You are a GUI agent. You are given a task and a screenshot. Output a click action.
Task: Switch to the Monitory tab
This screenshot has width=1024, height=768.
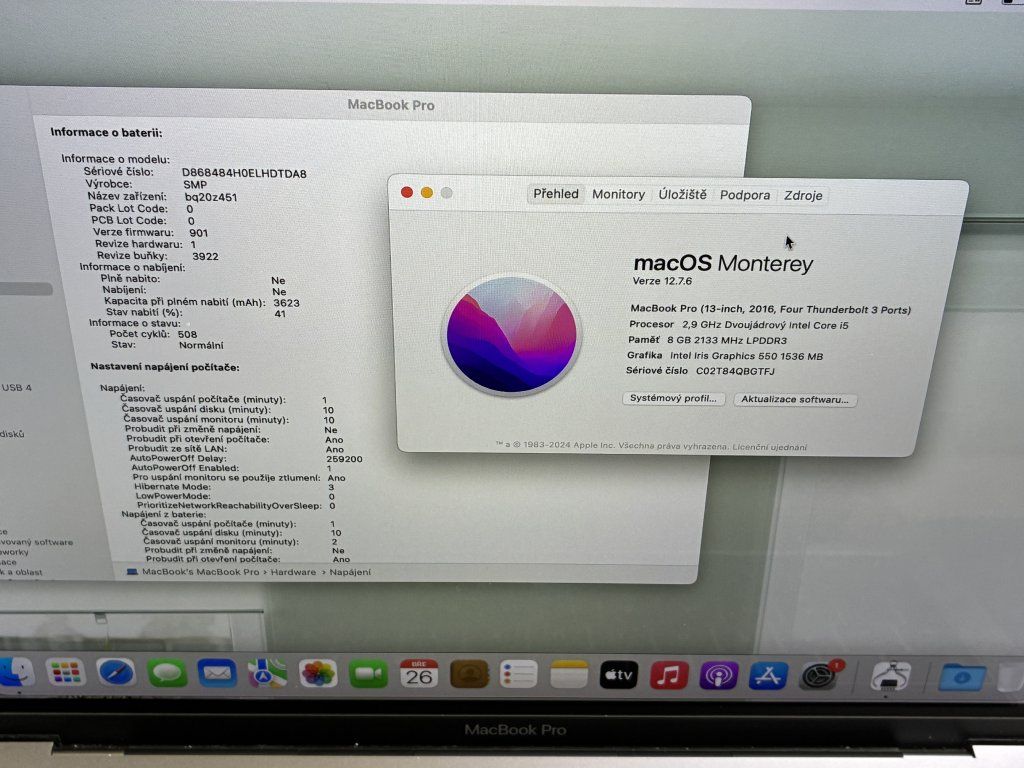pyautogui.click(x=618, y=195)
